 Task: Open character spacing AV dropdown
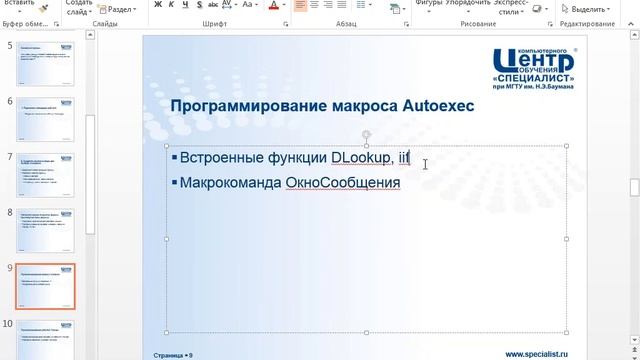[229, 5]
